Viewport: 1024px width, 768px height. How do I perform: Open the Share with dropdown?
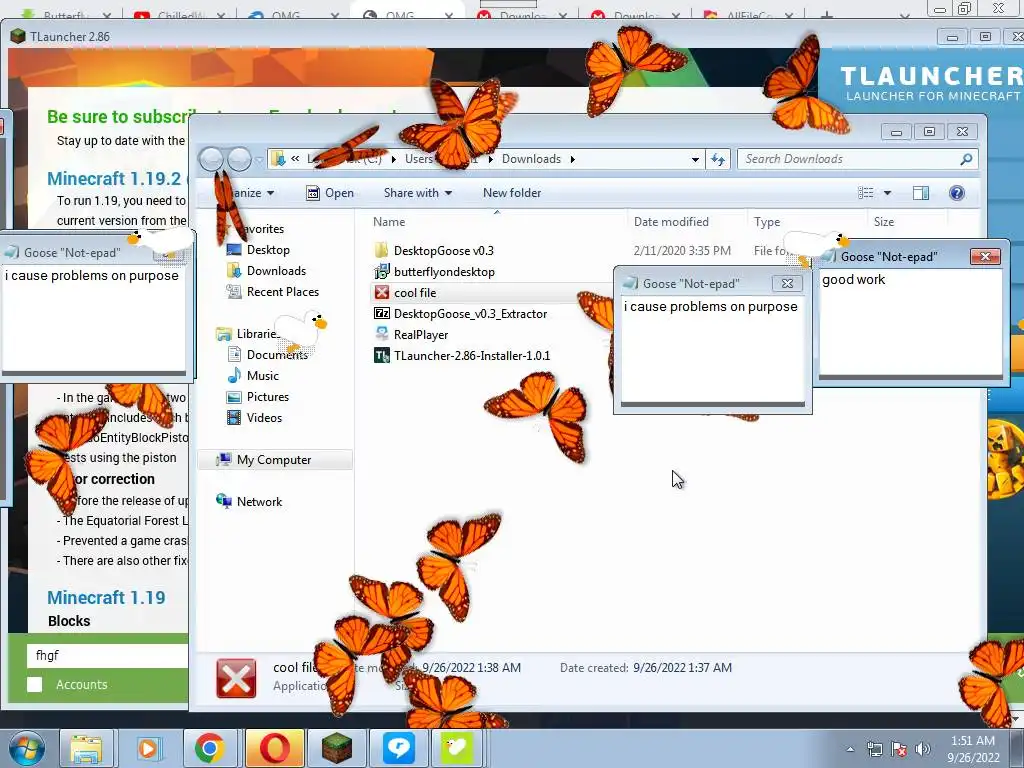[417, 193]
